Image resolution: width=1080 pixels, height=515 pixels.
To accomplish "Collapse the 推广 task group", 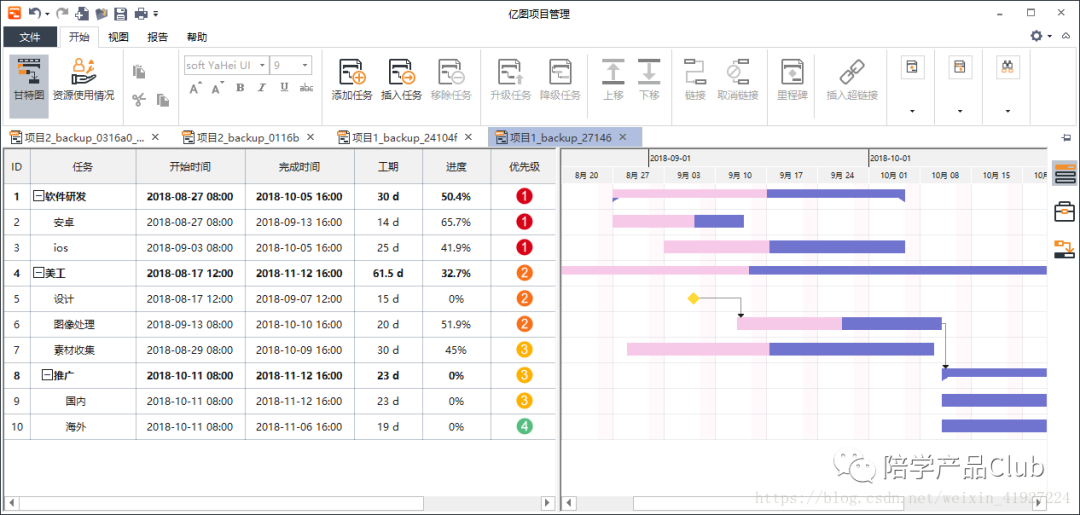I will click(46, 375).
